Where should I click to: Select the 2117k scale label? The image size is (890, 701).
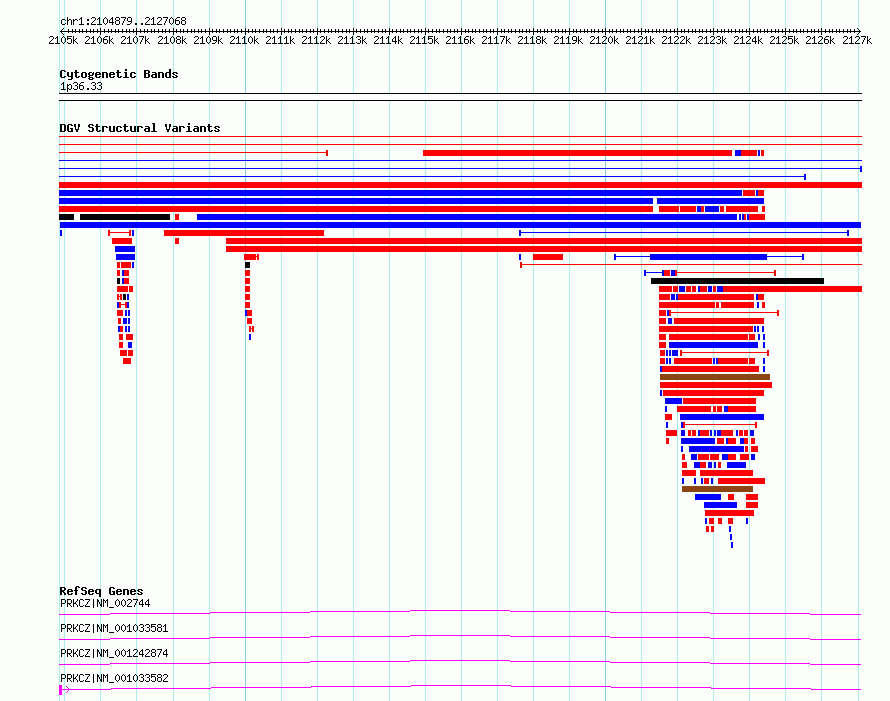[496, 40]
